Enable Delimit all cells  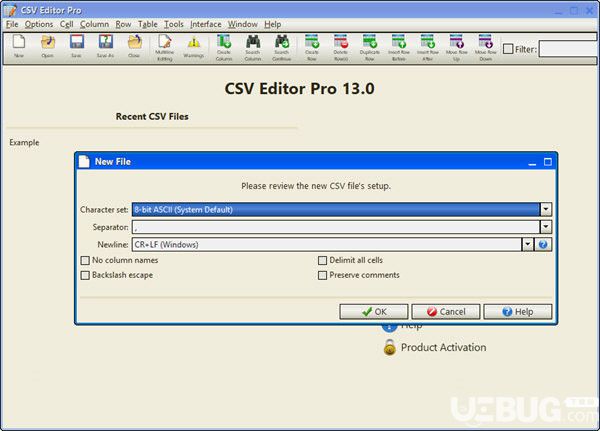[x=323, y=261]
